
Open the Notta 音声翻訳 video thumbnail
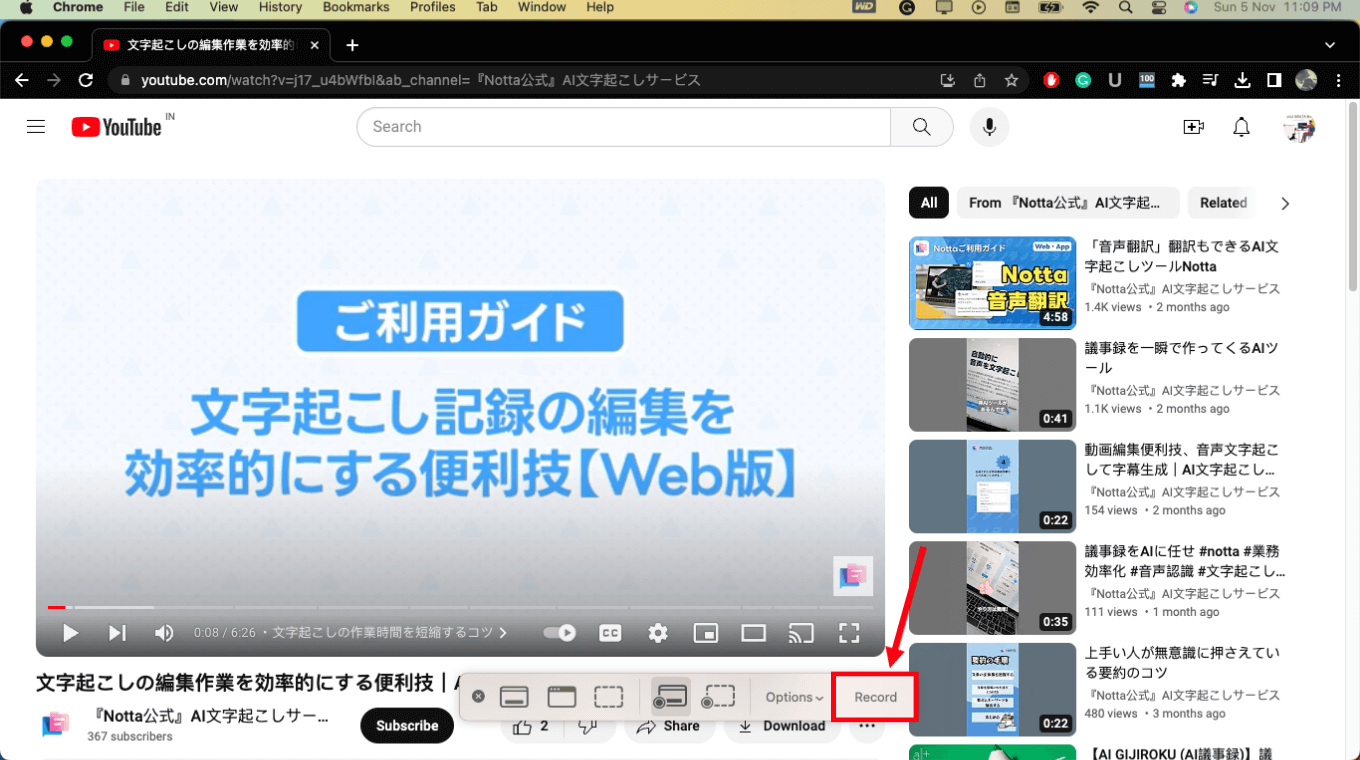coord(992,283)
